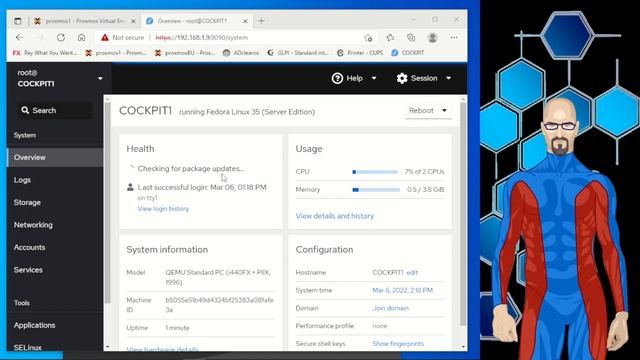Image resolution: width=640 pixels, height=360 pixels.
Task: Open the Collections icon in the toolbar
Action: (x=411, y=38)
